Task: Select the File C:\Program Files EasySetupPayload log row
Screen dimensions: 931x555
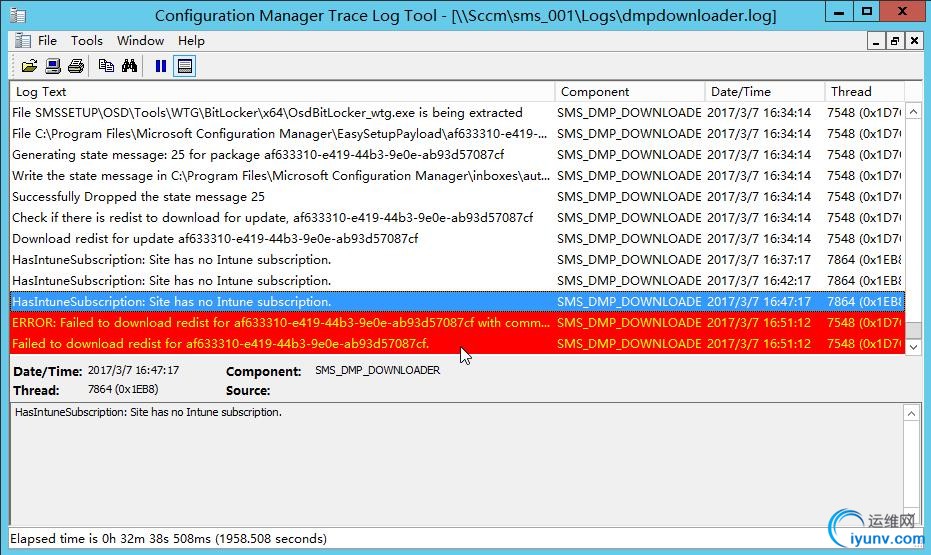Action: point(457,134)
